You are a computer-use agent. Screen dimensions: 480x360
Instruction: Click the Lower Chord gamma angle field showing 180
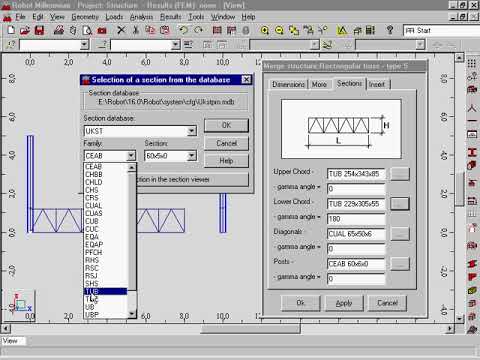(356, 219)
